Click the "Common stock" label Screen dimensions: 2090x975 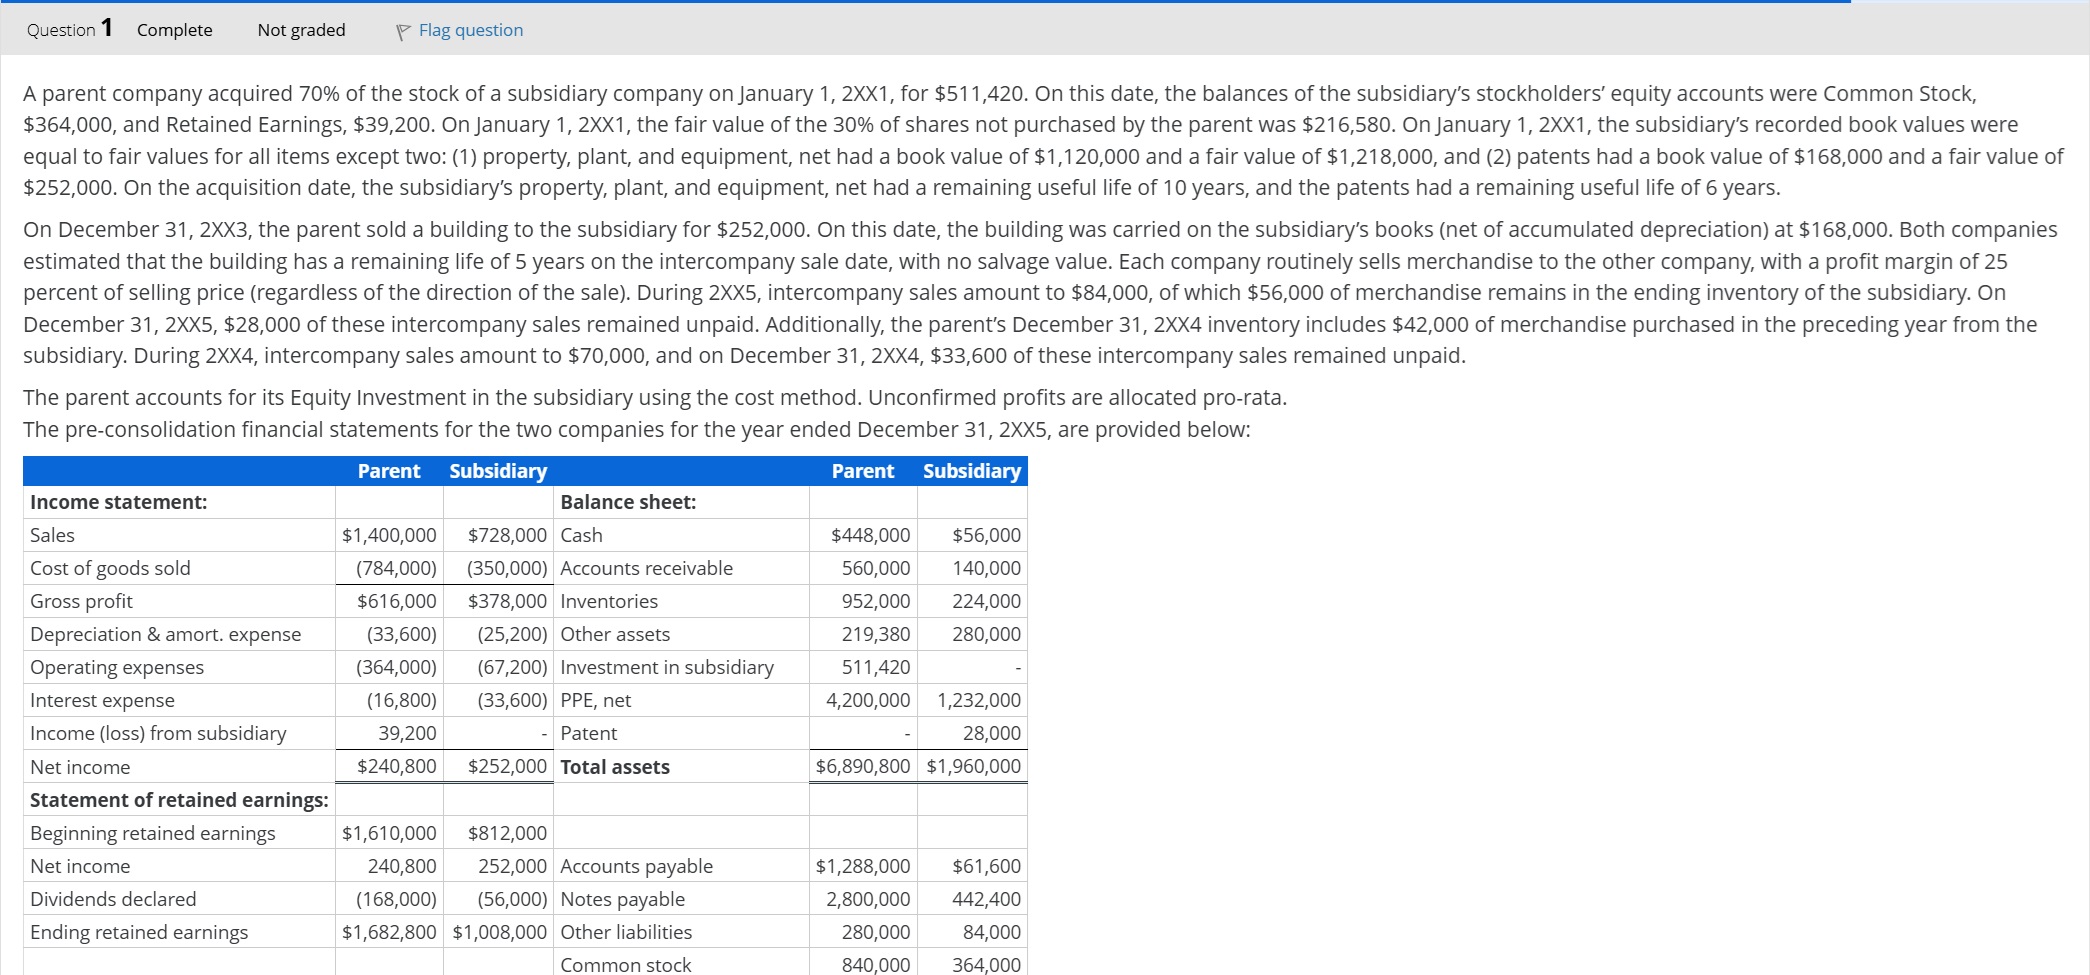(x=626, y=964)
